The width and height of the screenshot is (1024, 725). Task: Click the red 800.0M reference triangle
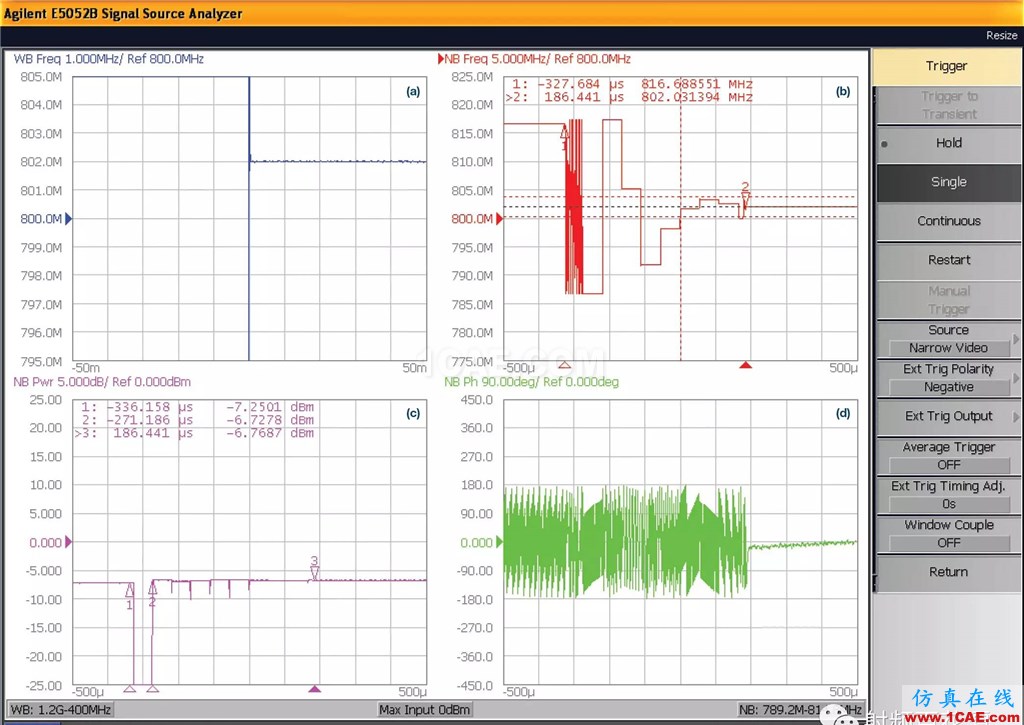[x=500, y=219]
